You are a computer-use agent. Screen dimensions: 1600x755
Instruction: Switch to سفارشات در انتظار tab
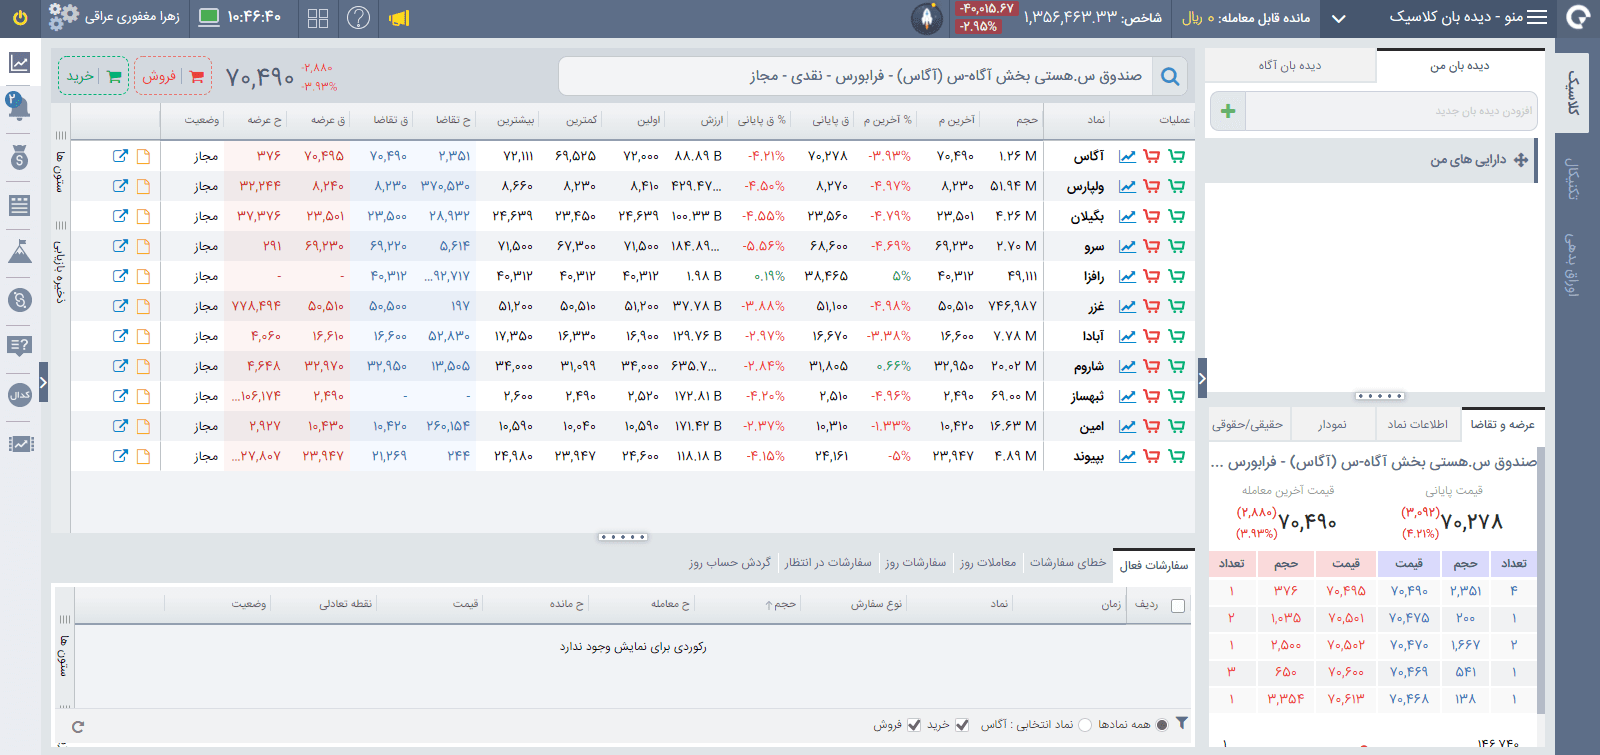tap(828, 563)
